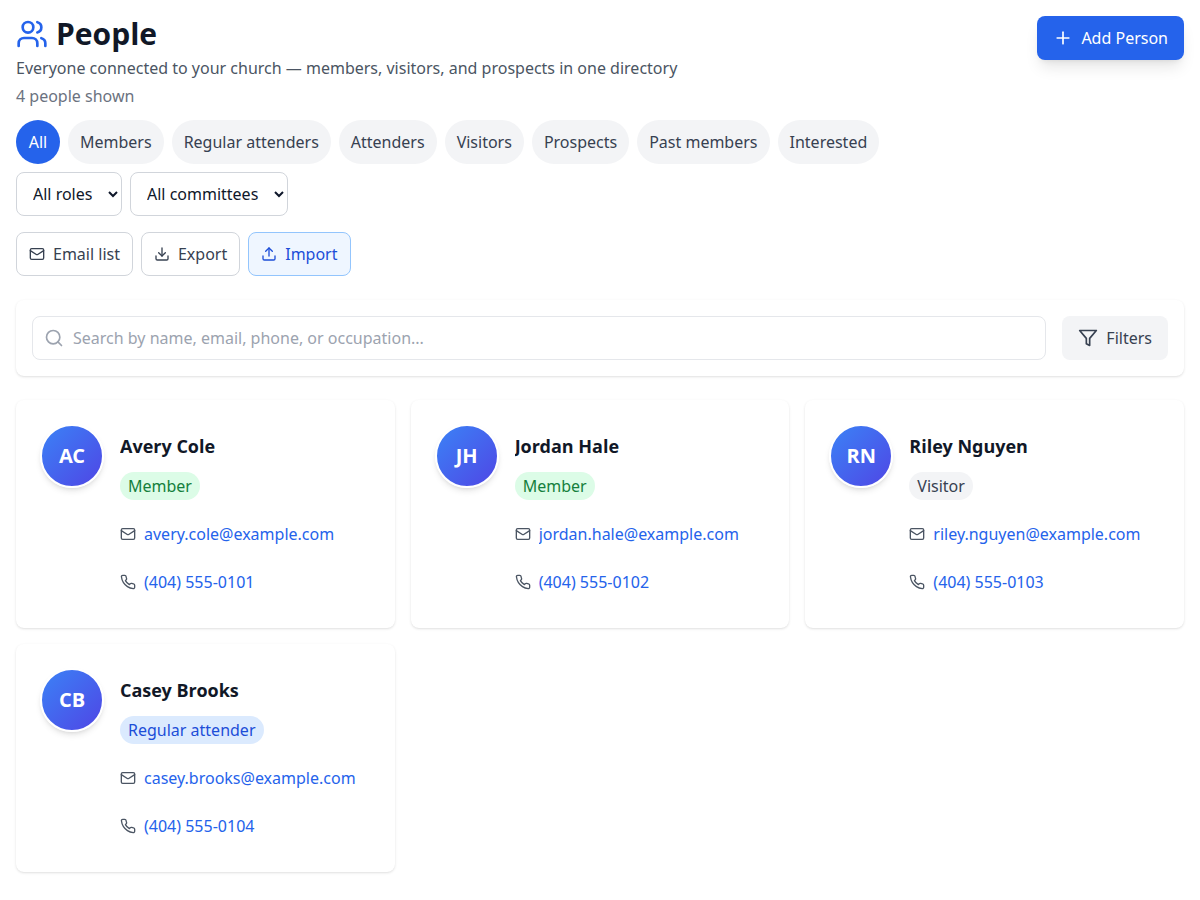Click the envelope icon on Avery Cole's card
The height and width of the screenshot is (900, 1200).
(128, 534)
